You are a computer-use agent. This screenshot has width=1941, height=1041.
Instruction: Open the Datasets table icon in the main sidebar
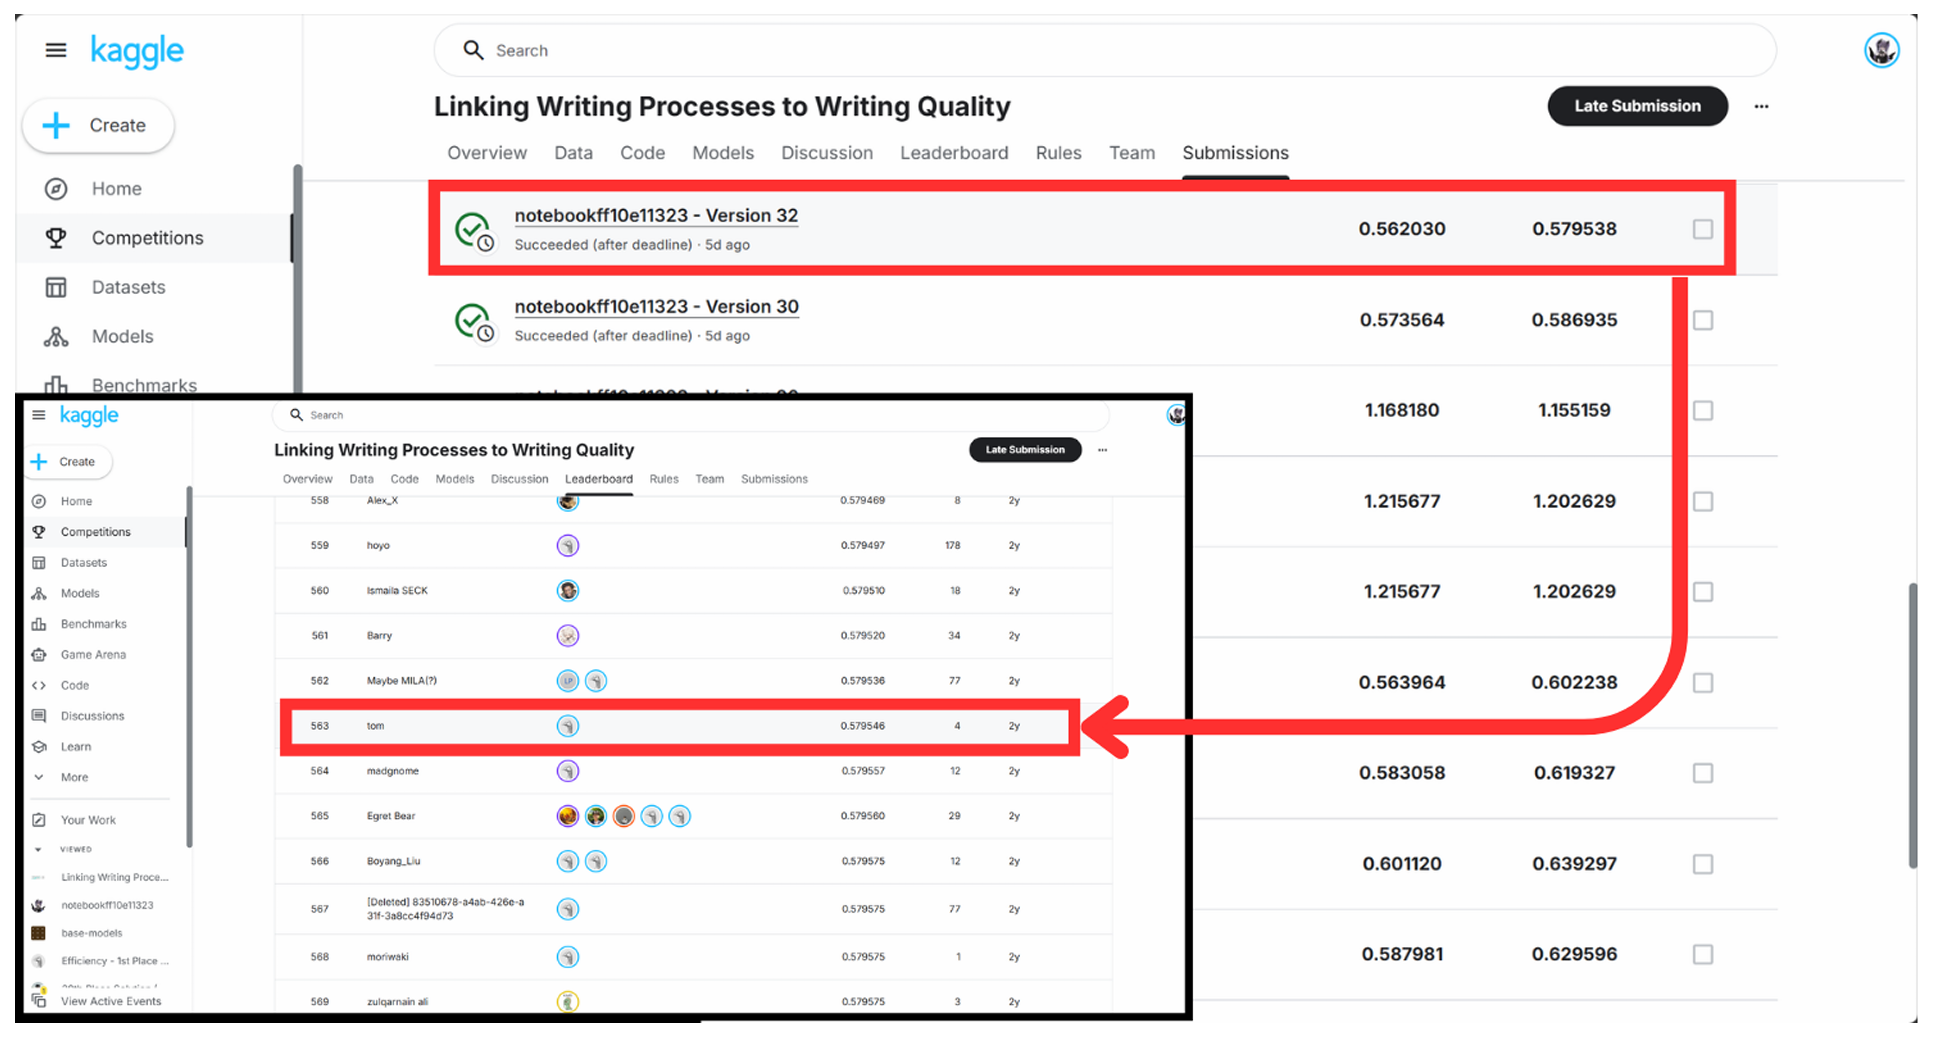pos(56,287)
